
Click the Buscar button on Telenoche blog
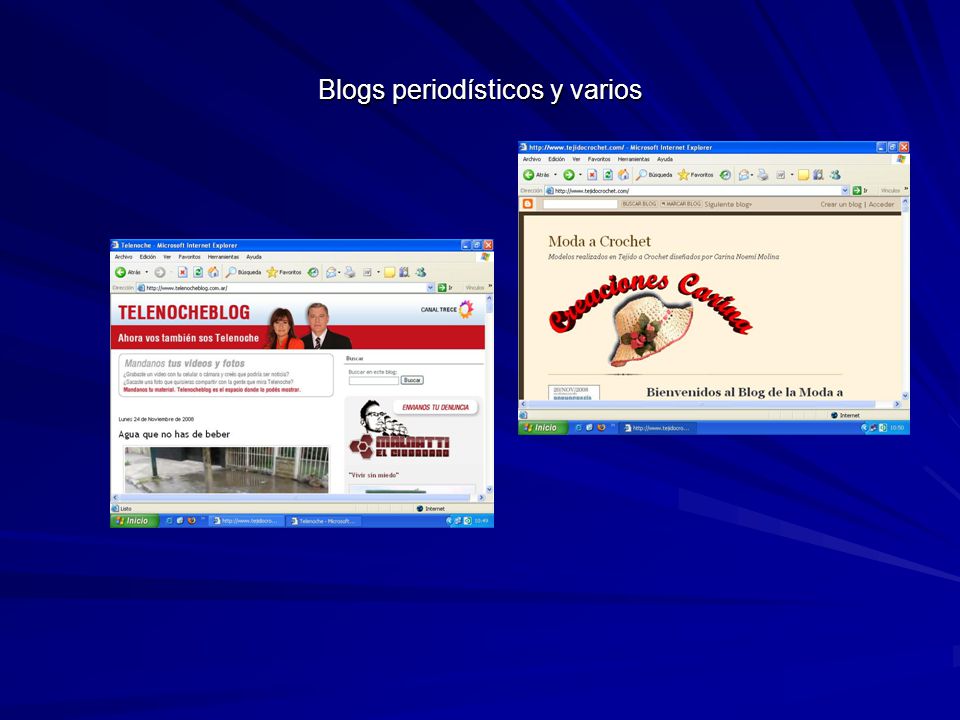pos(412,380)
